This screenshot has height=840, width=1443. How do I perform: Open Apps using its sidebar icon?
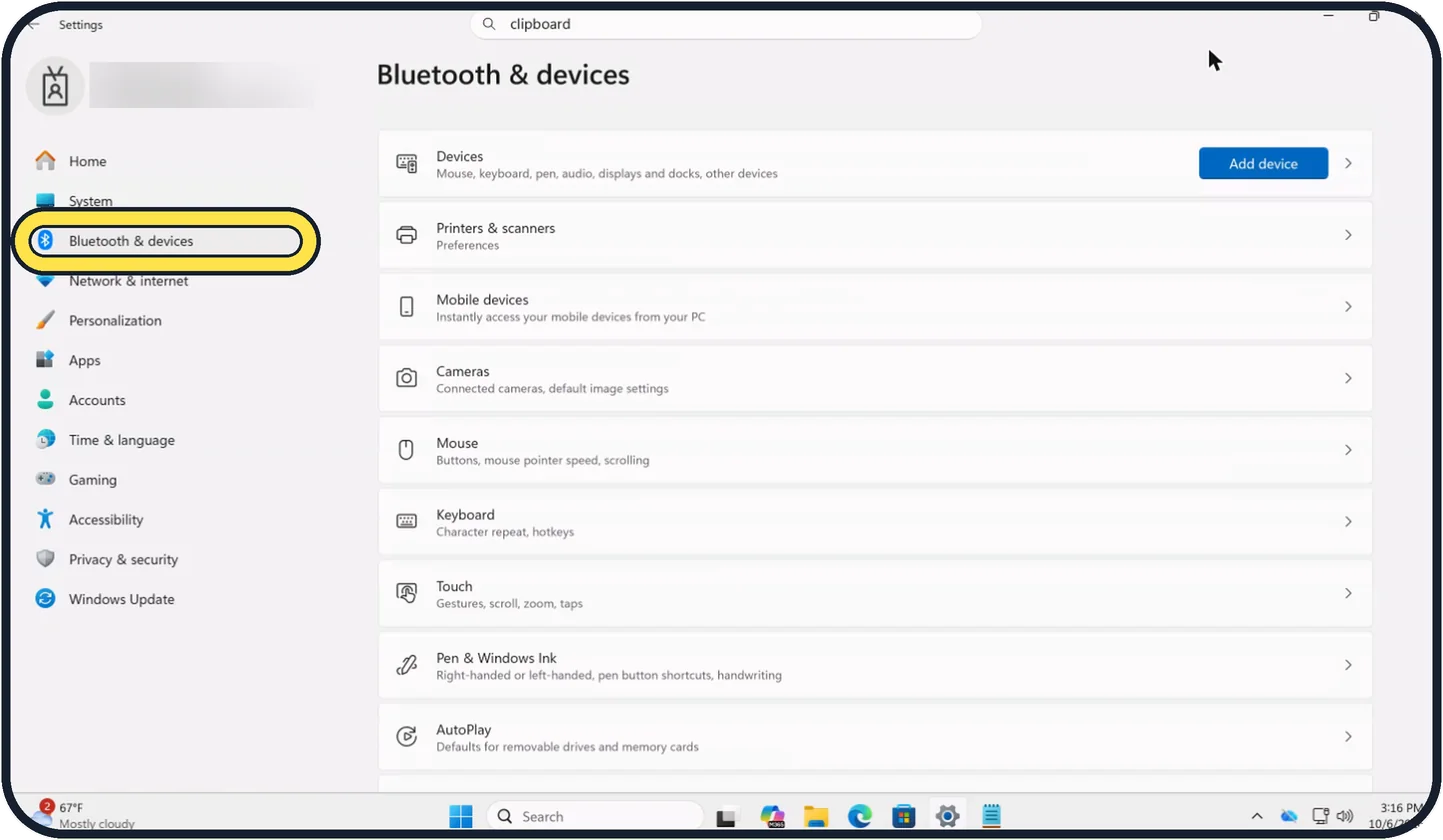tap(45, 360)
